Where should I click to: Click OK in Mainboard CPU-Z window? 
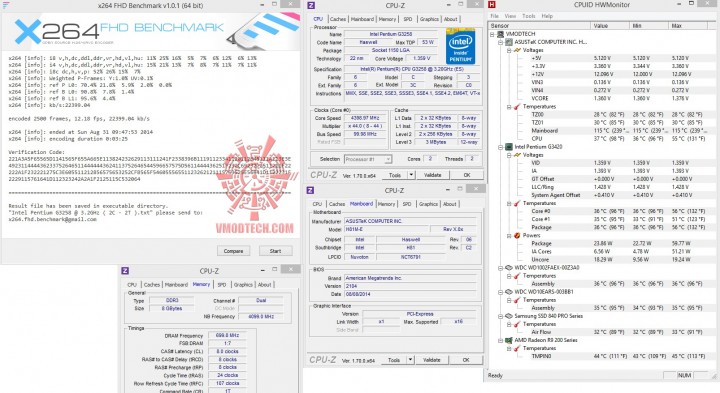click(x=466, y=360)
